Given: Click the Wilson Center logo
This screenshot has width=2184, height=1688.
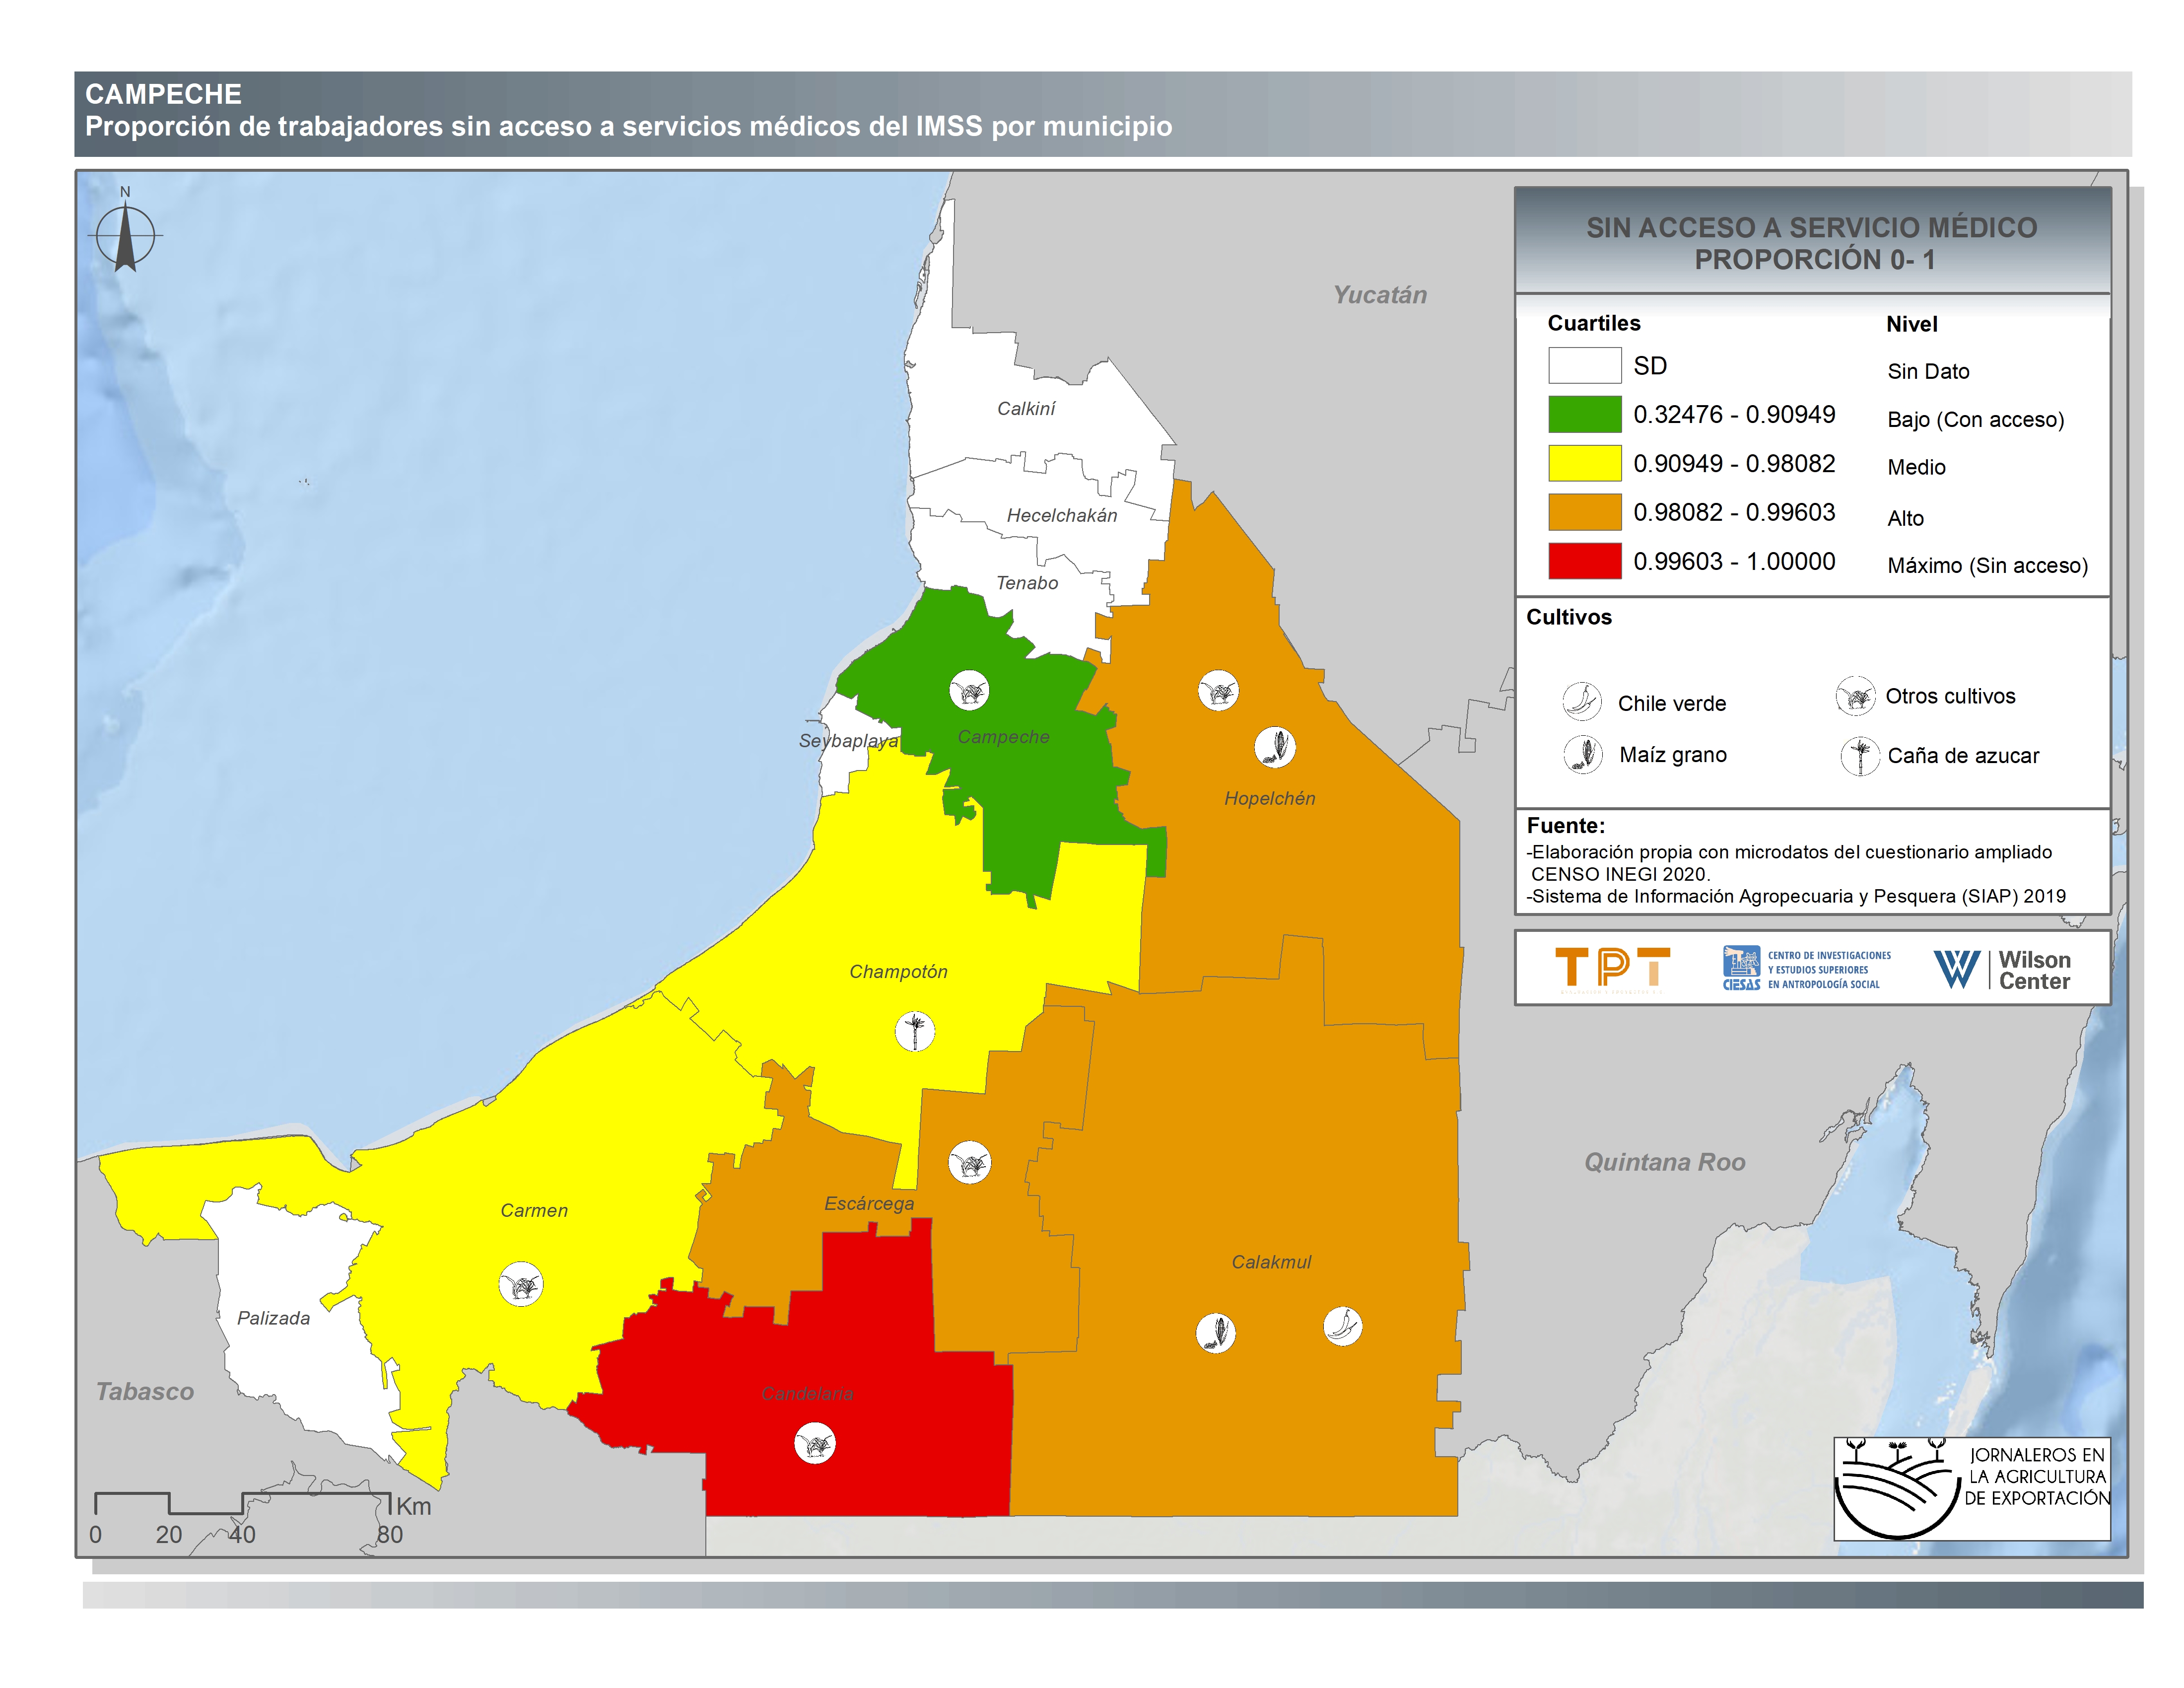Looking at the screenshot, I should 2002,969.
